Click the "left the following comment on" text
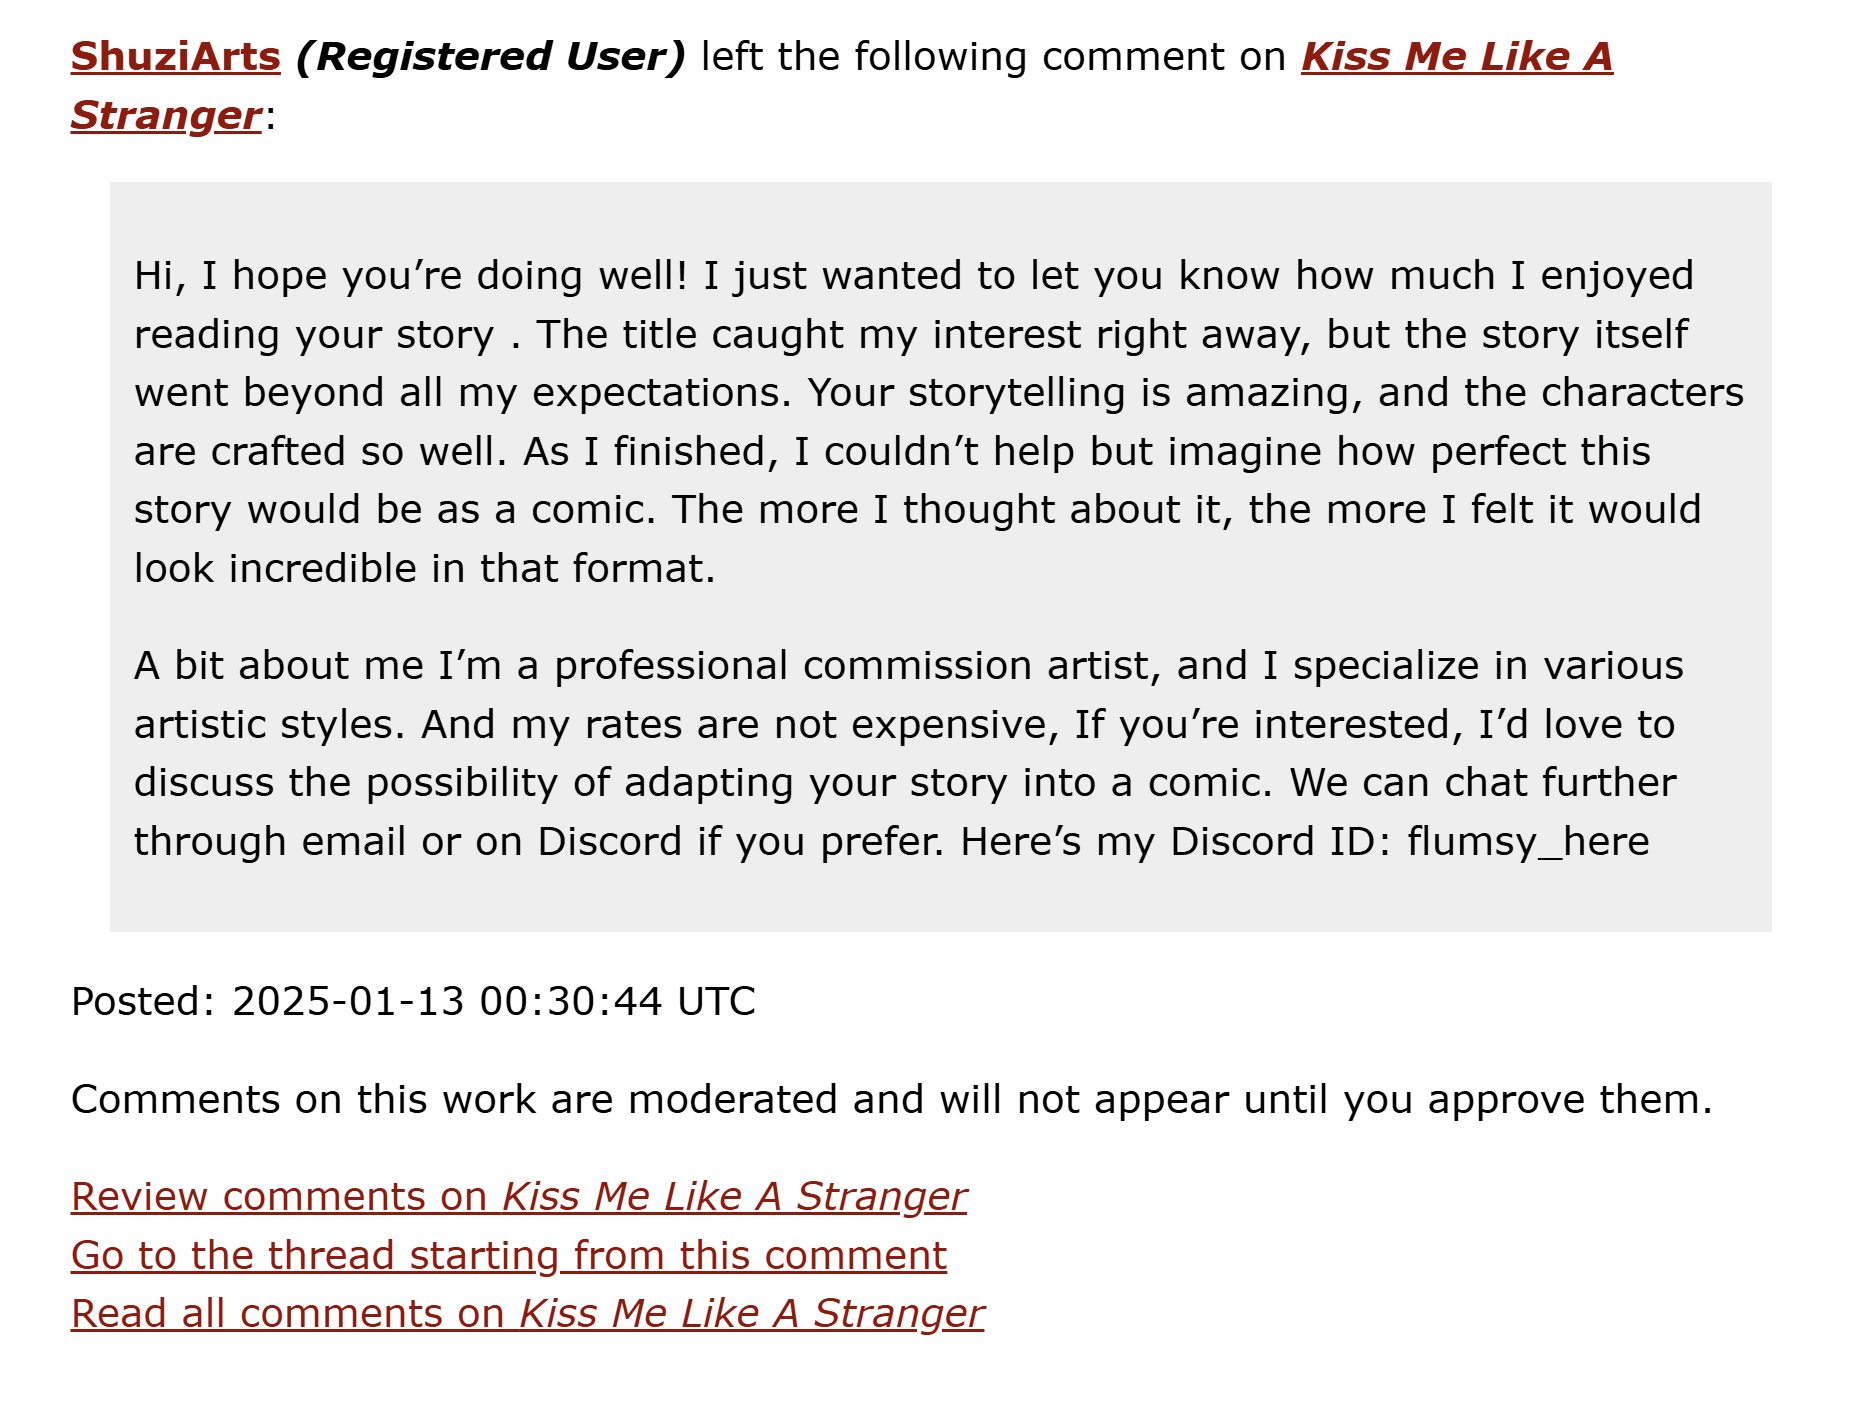1863x1404 pixels. (993, 57)
